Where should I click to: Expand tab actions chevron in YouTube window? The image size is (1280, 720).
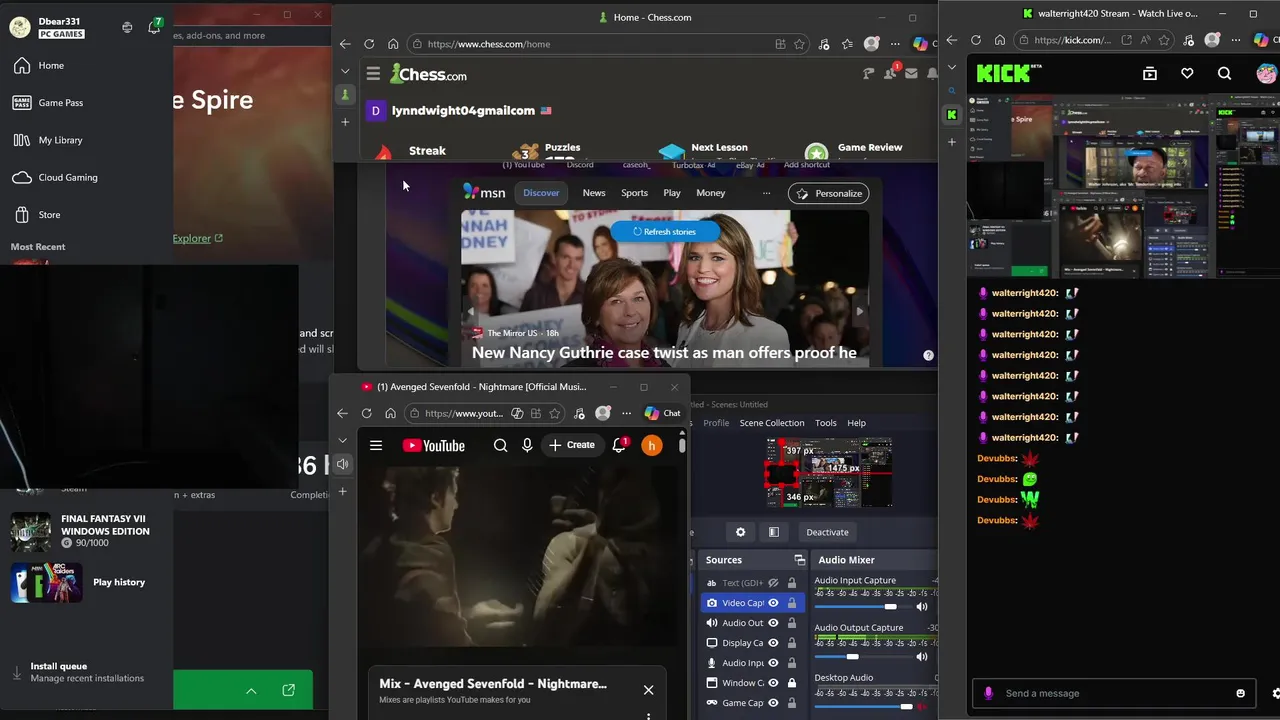coord(343,440)
